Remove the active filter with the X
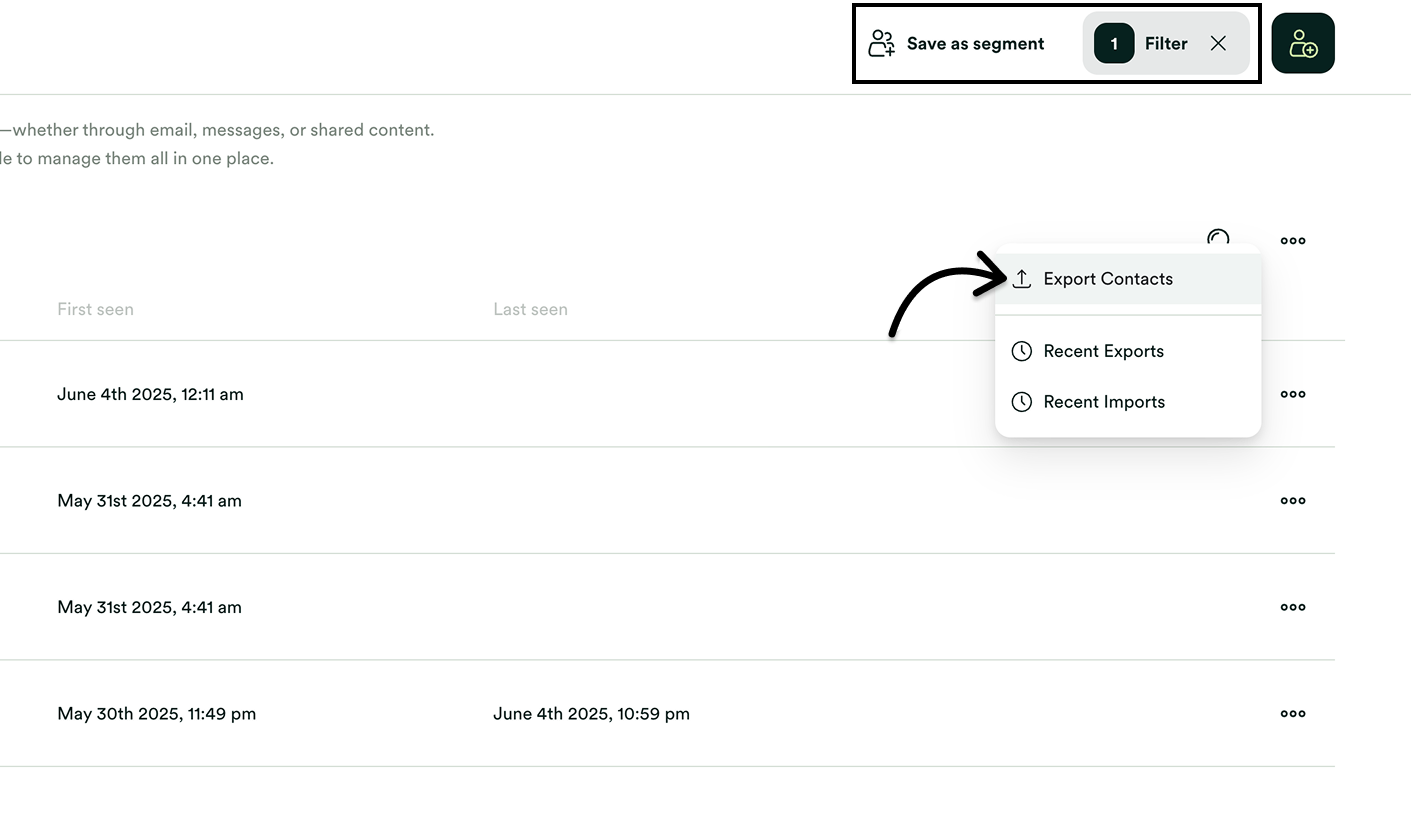 coord(1218,43)
